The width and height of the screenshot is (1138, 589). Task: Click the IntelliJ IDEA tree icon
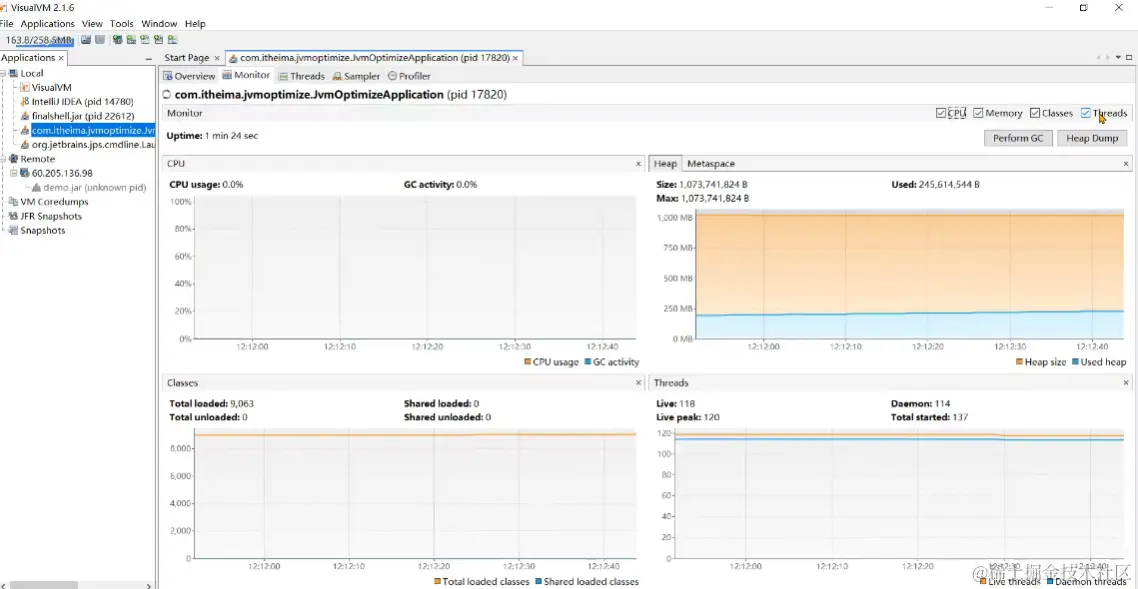coord(25,102)
